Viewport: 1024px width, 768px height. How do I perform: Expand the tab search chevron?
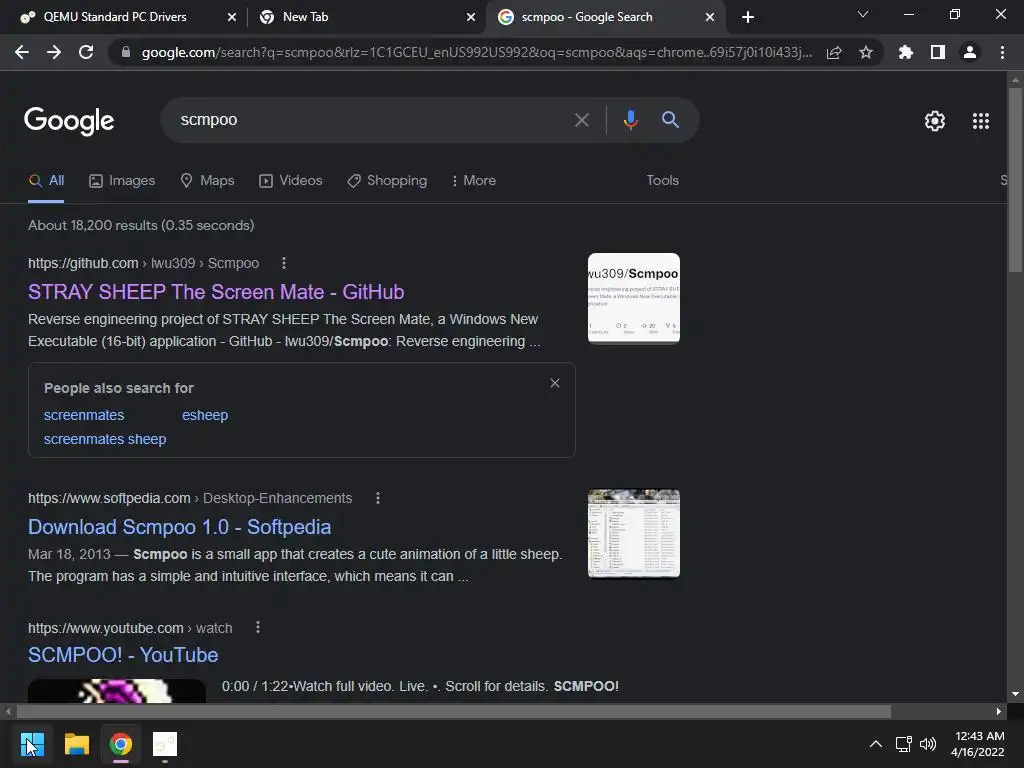[x=863, y=14]
